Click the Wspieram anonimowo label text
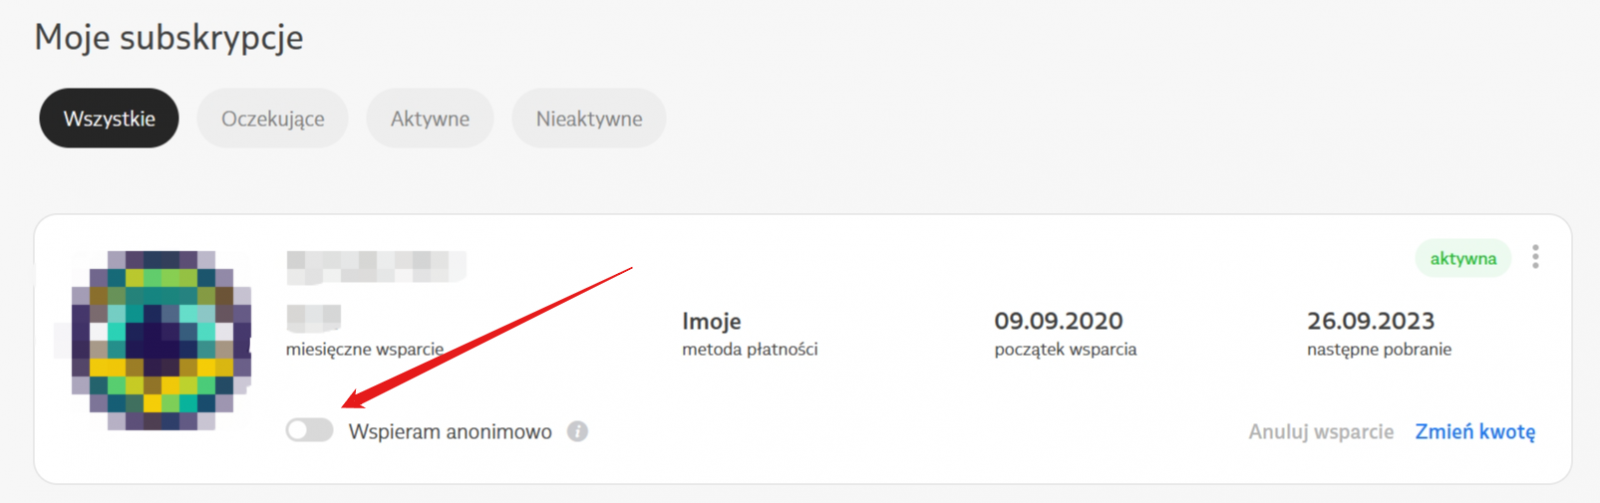This screenshot has width=1600, height=503. pyautogui.click(x=450, y=431)
